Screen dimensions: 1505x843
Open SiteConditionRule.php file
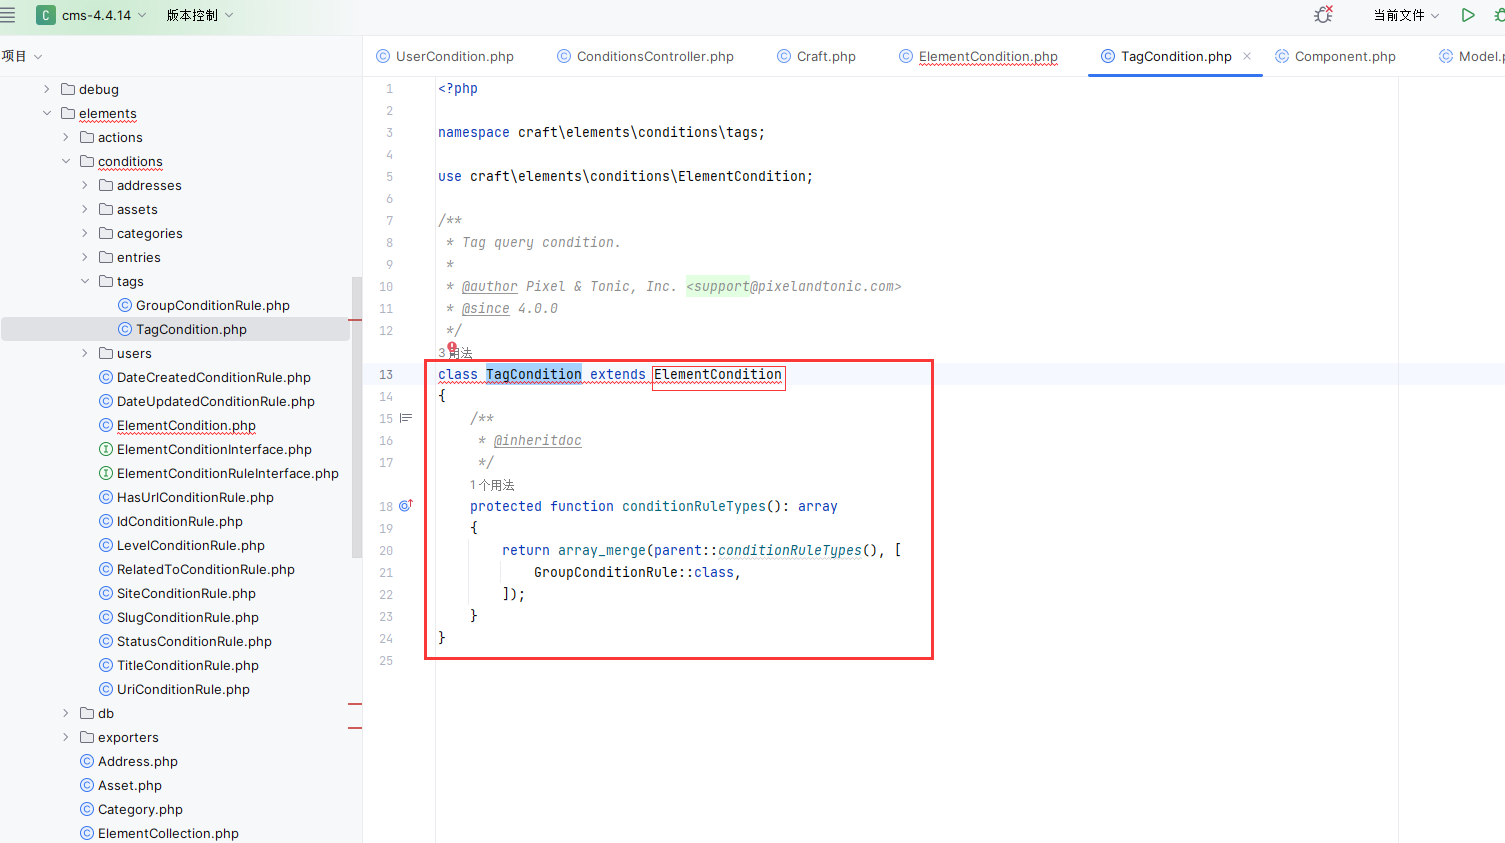click(x=177, y=593)
